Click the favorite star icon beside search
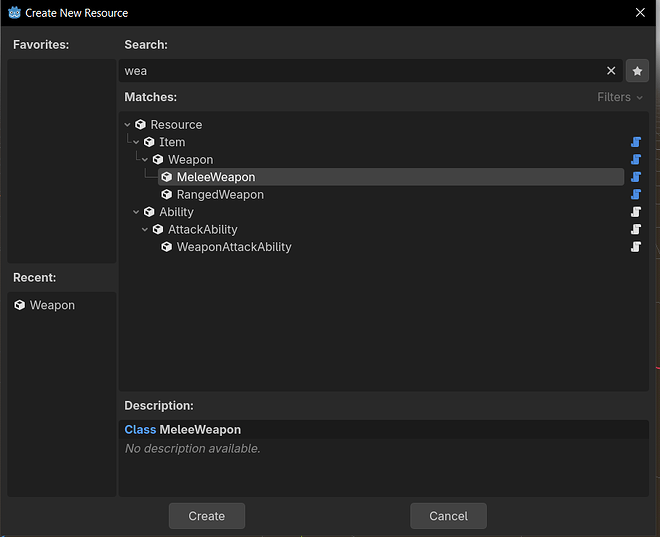Screen dimensions: 660x537 [x=637, y=71]
